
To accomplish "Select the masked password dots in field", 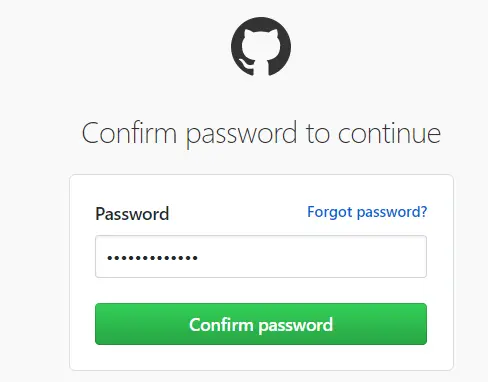I will [152, 258].
